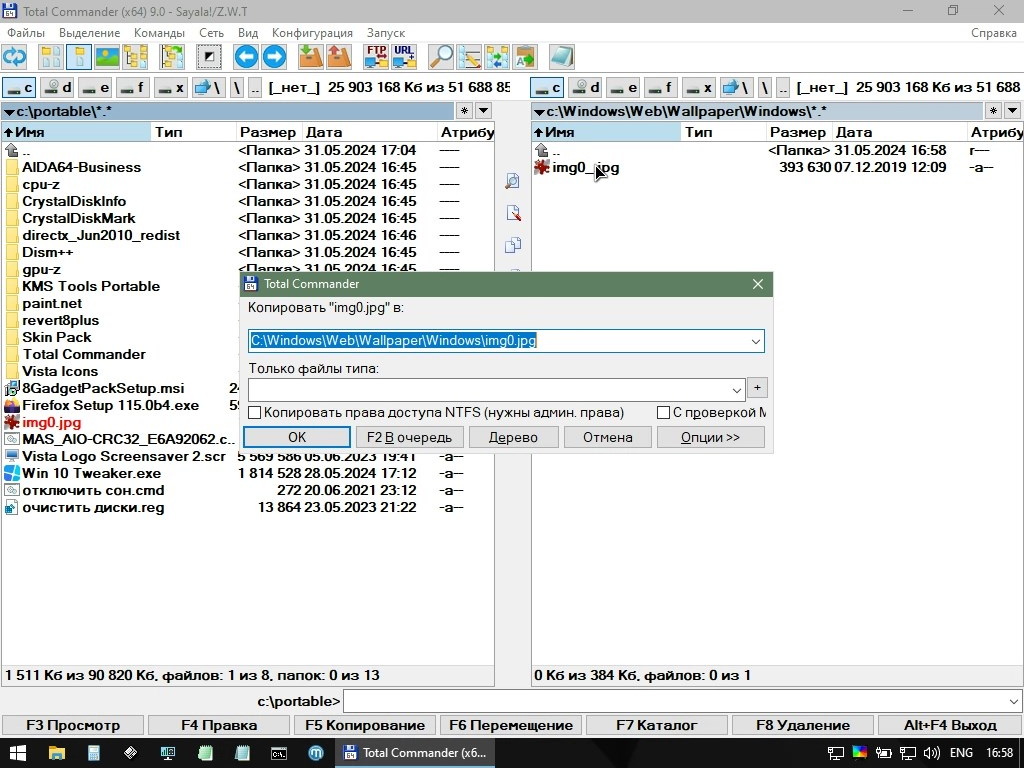Select 'KMS Tools Portable' folder row

tap(91, 287)
